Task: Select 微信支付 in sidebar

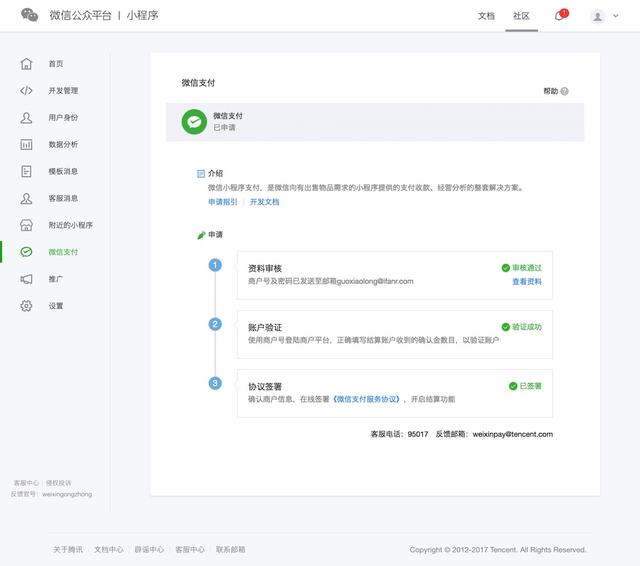Action: coord(63,252)
